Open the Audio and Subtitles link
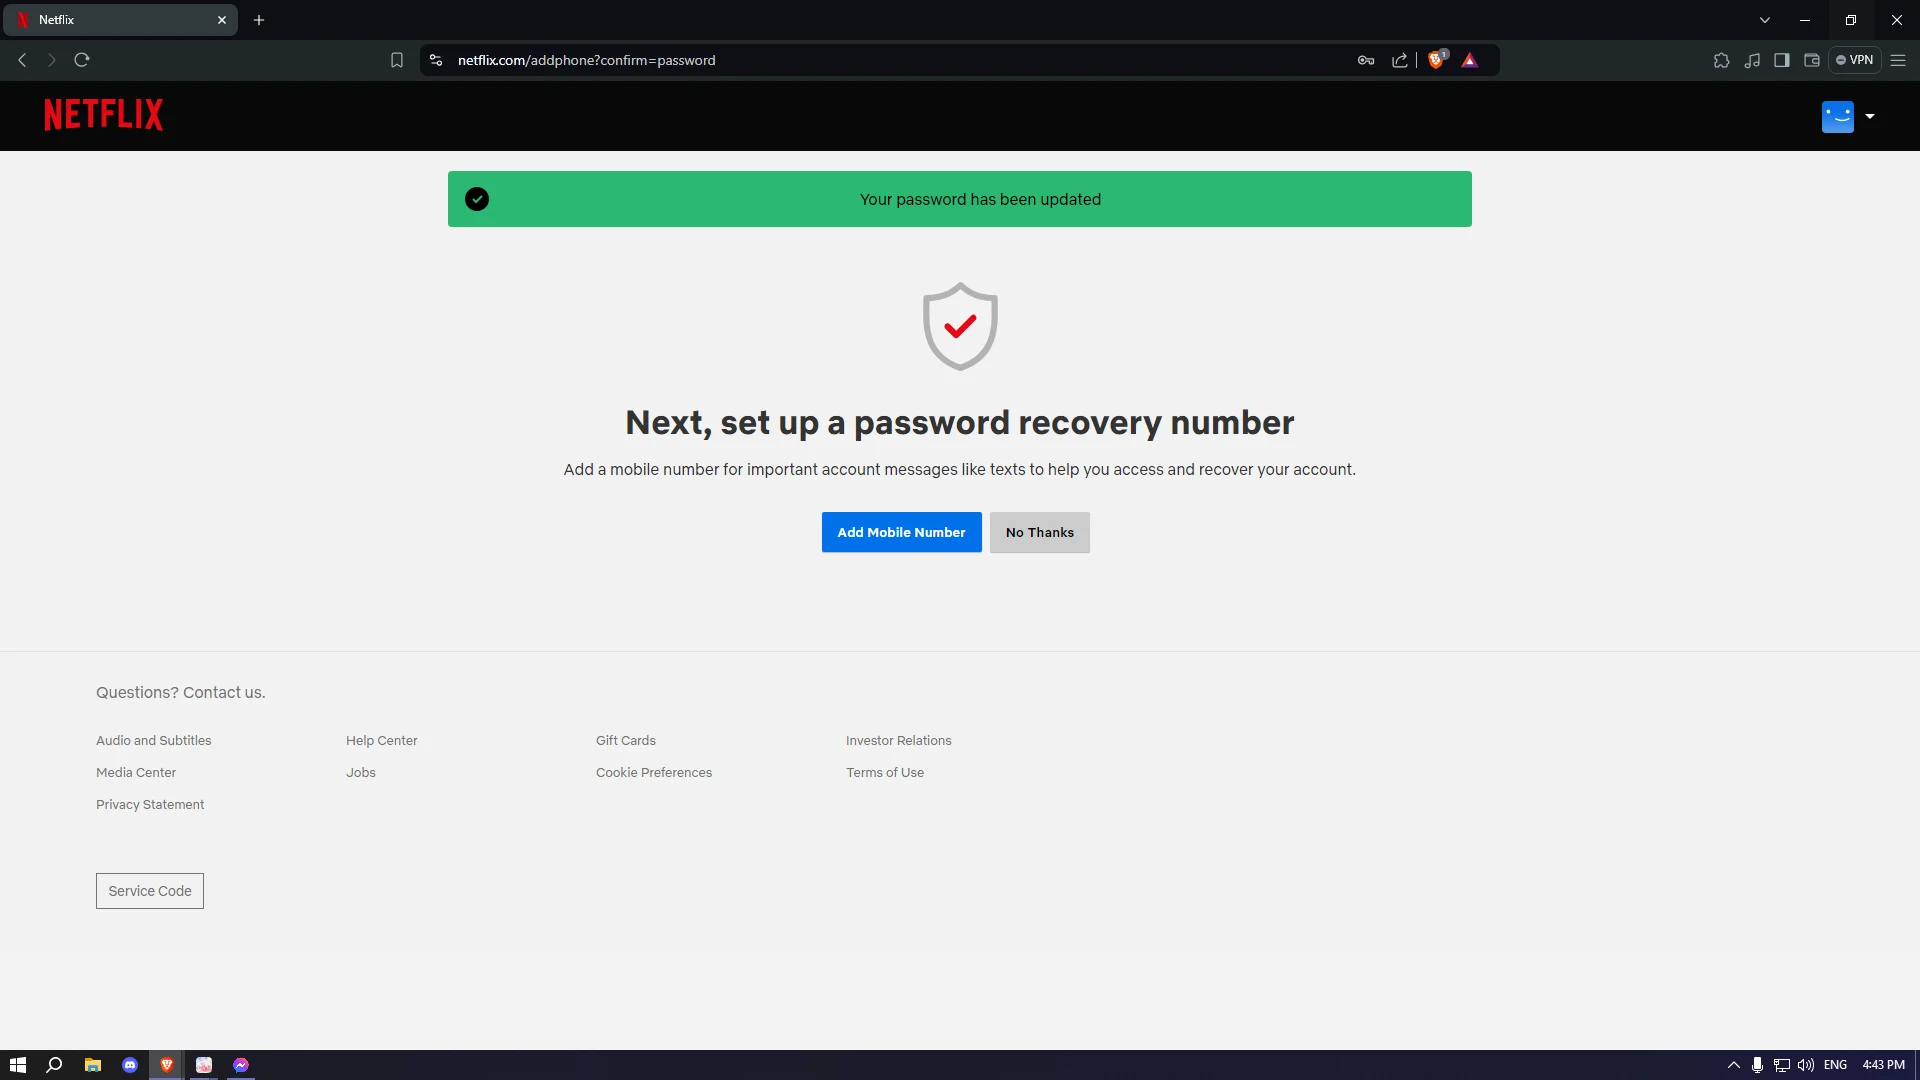This screenshot has height=1080, width=1920. point(154,741)
